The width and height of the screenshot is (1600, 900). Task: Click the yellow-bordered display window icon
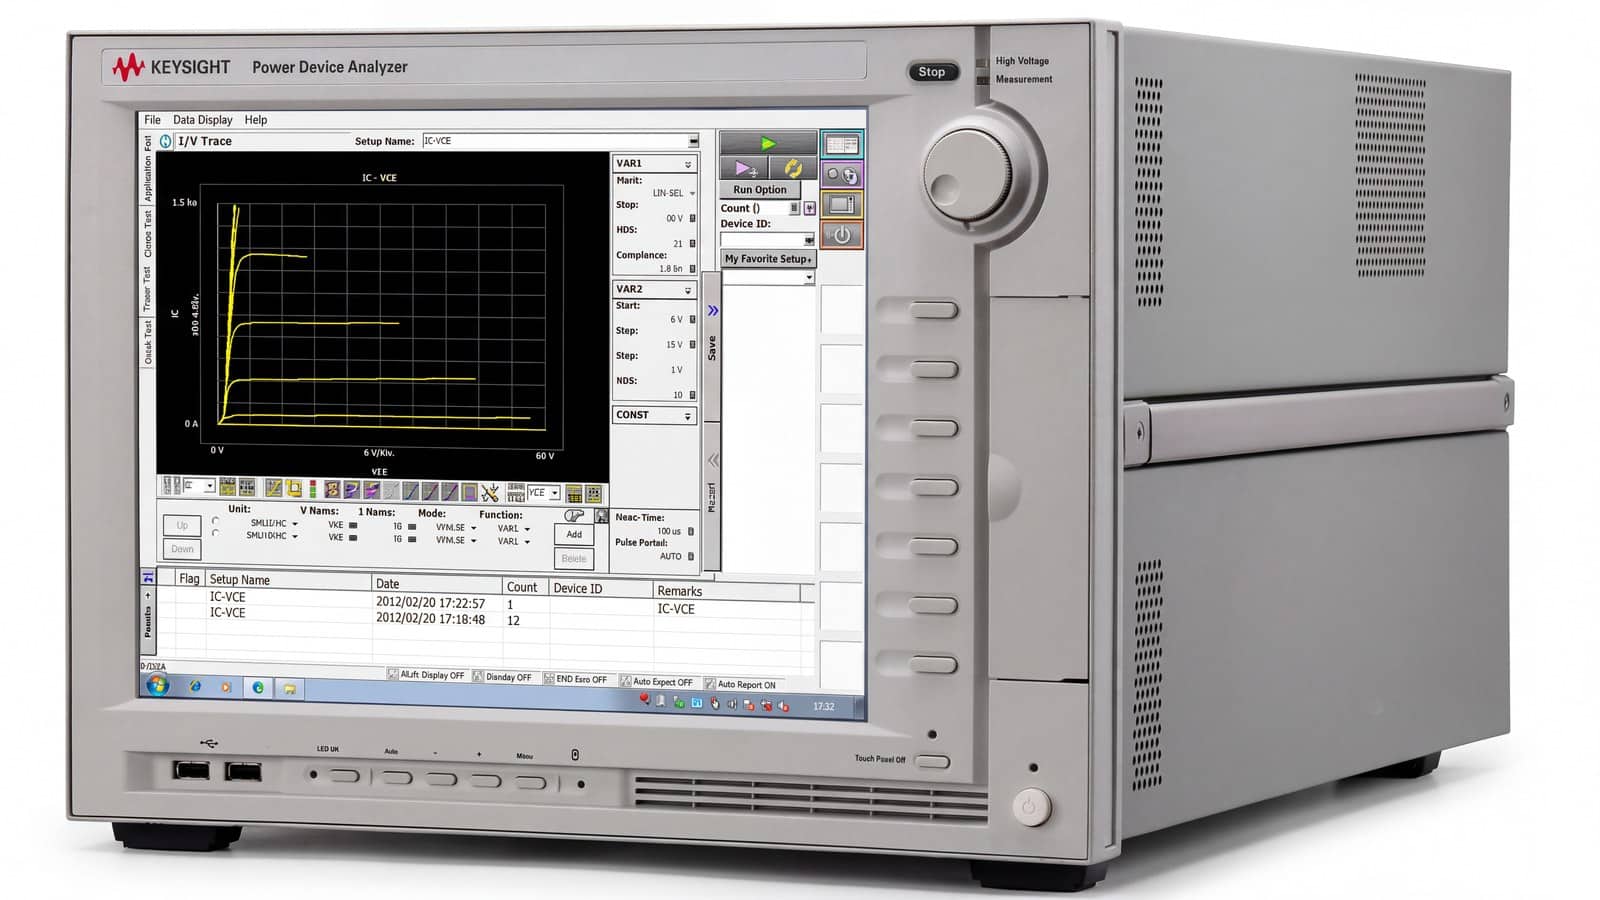(x=841, y=205)
